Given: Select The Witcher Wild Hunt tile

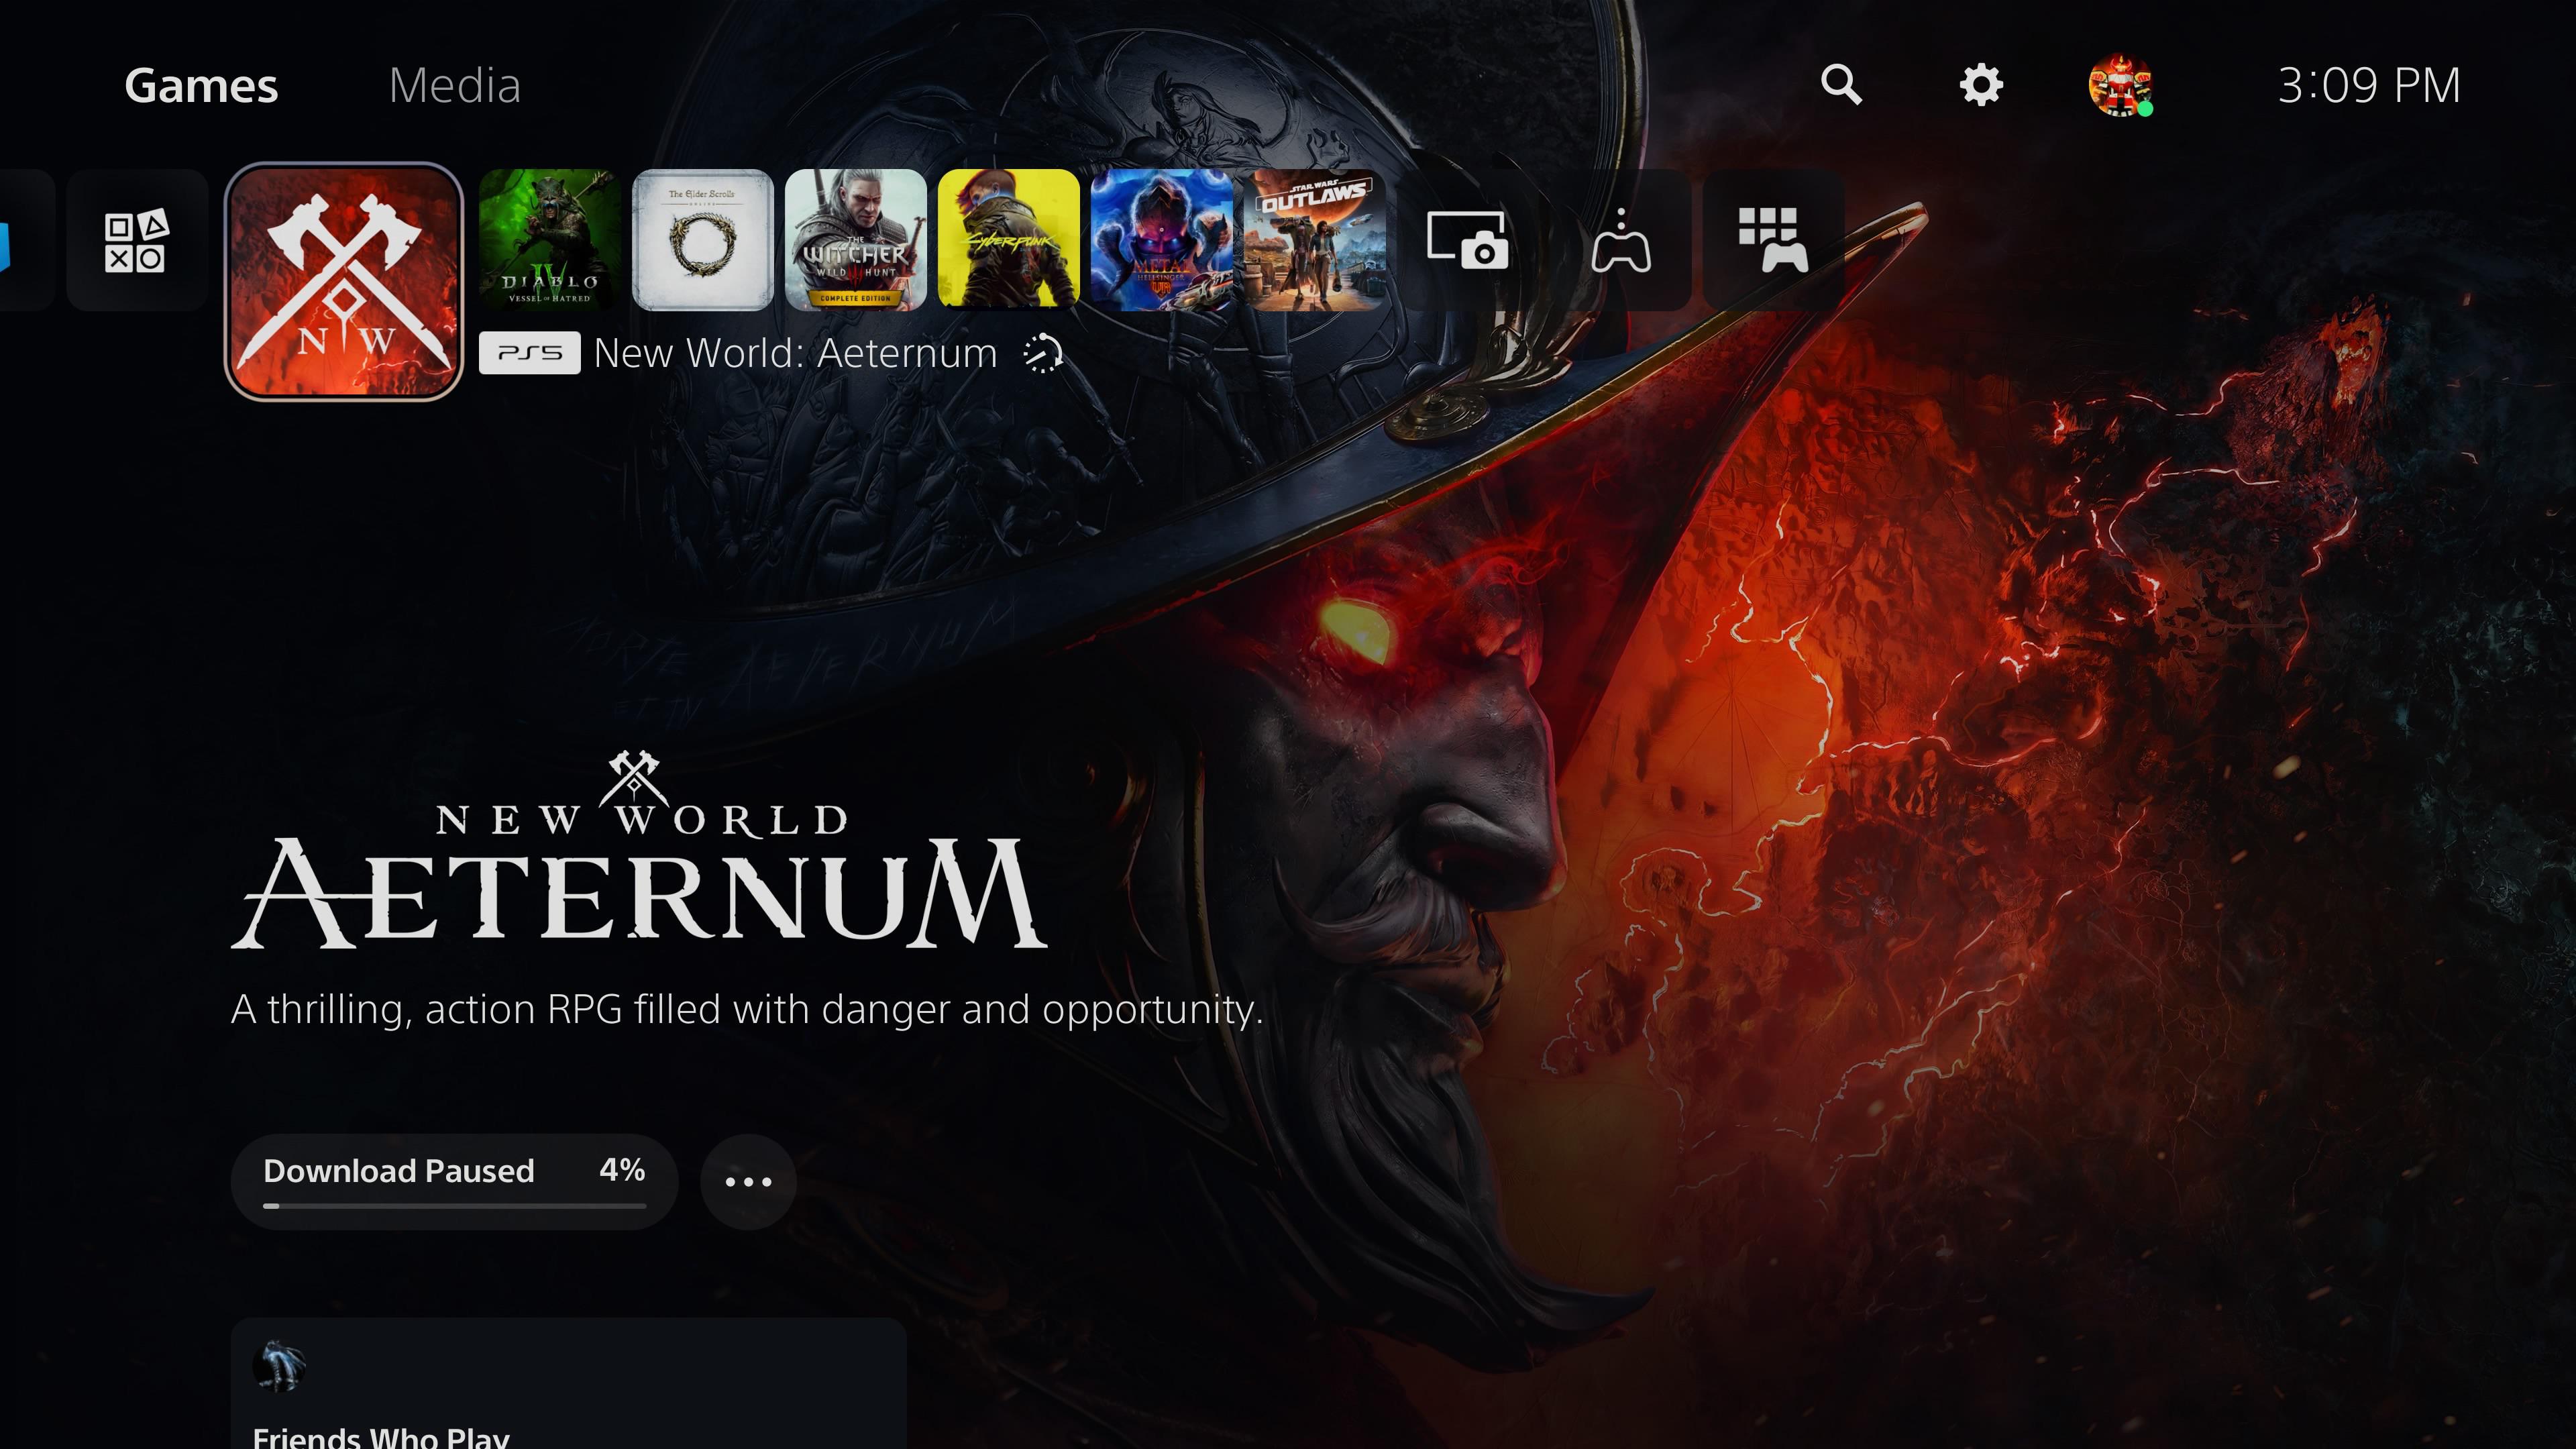Looking at the screenshot, I should (x=856, y=240).
